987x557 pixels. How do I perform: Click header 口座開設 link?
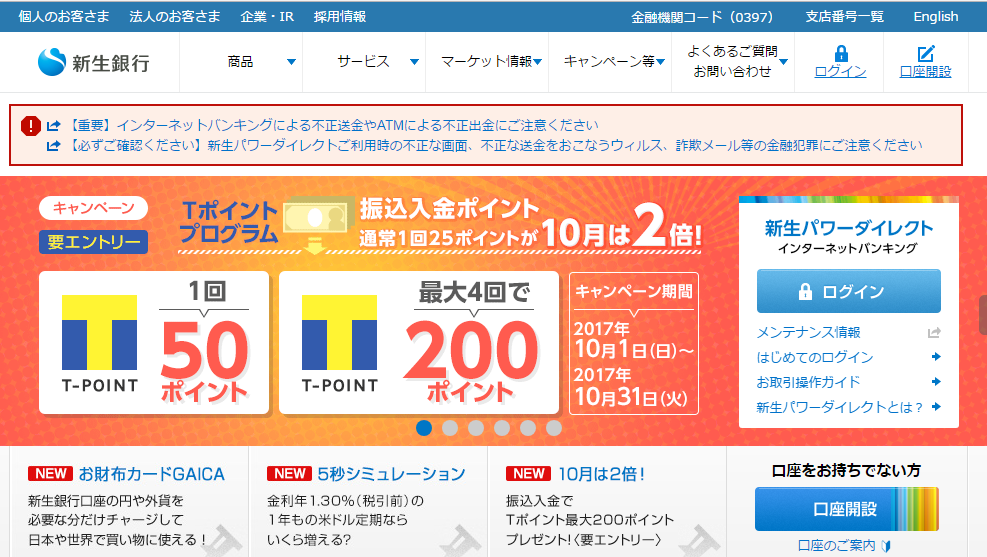click(x=925, y=72)
